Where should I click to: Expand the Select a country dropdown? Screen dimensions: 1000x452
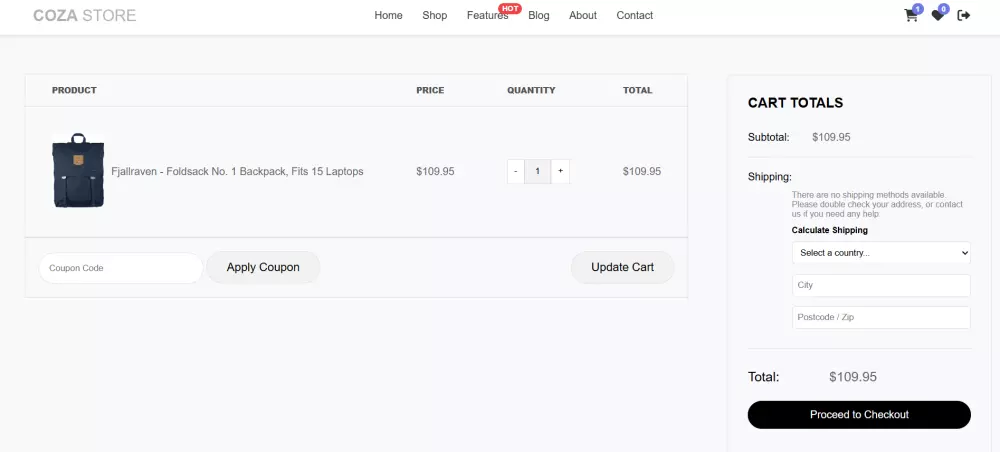tap(881, 253)
